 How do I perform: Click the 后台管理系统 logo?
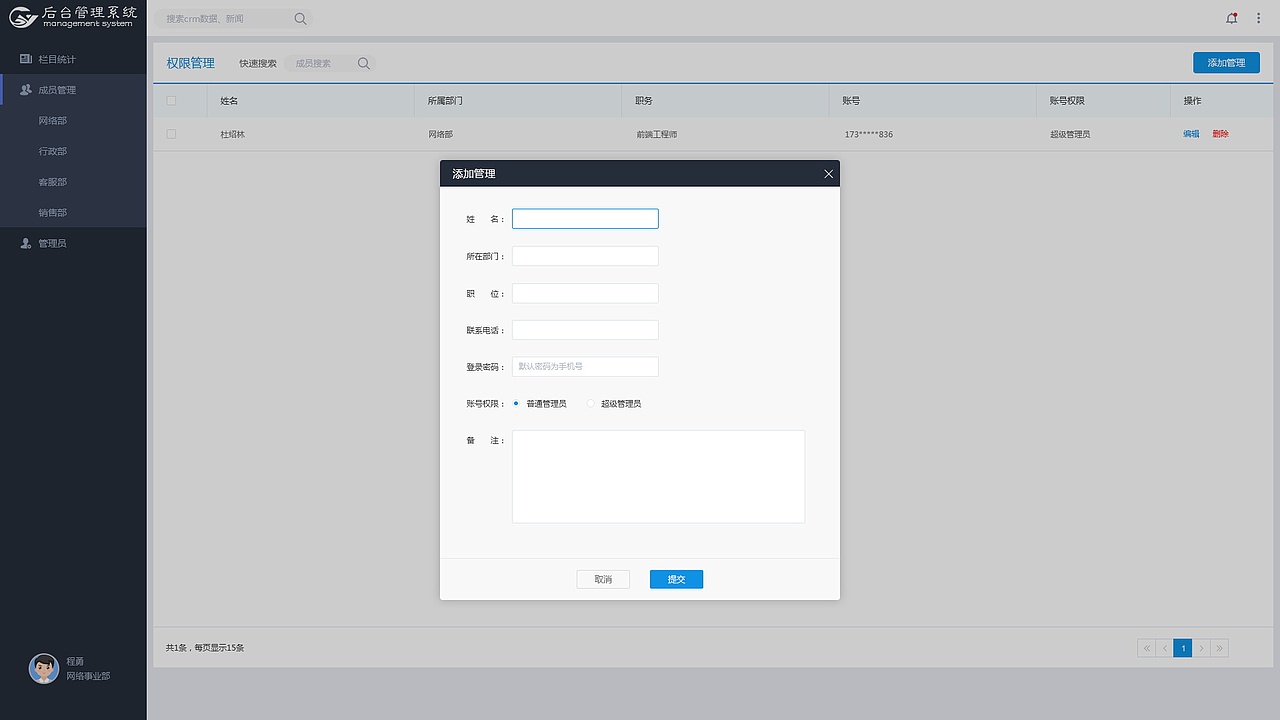(x=73, y=16)
